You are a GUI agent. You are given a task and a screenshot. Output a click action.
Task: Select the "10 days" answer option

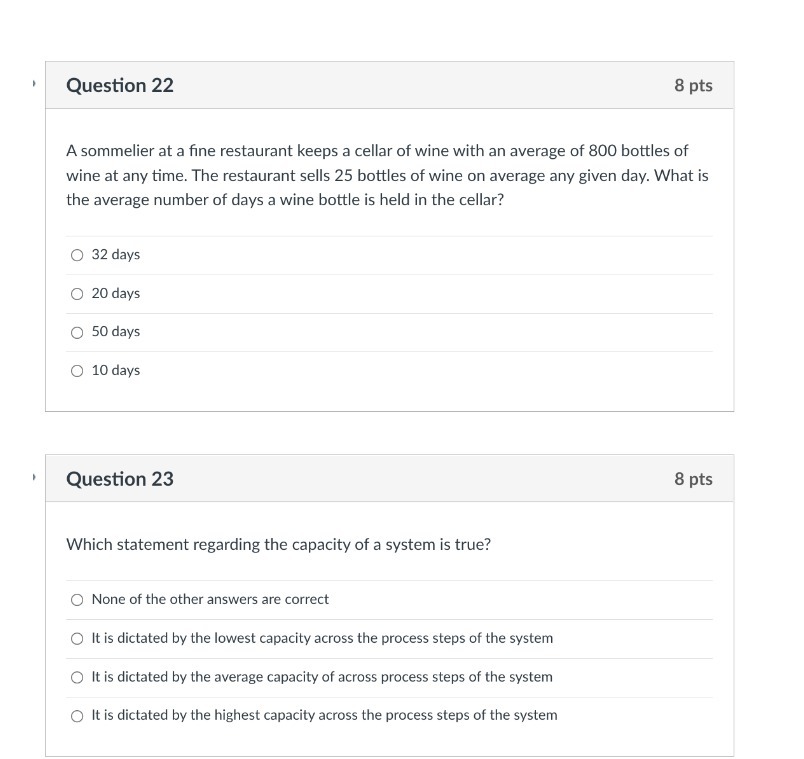77,370
